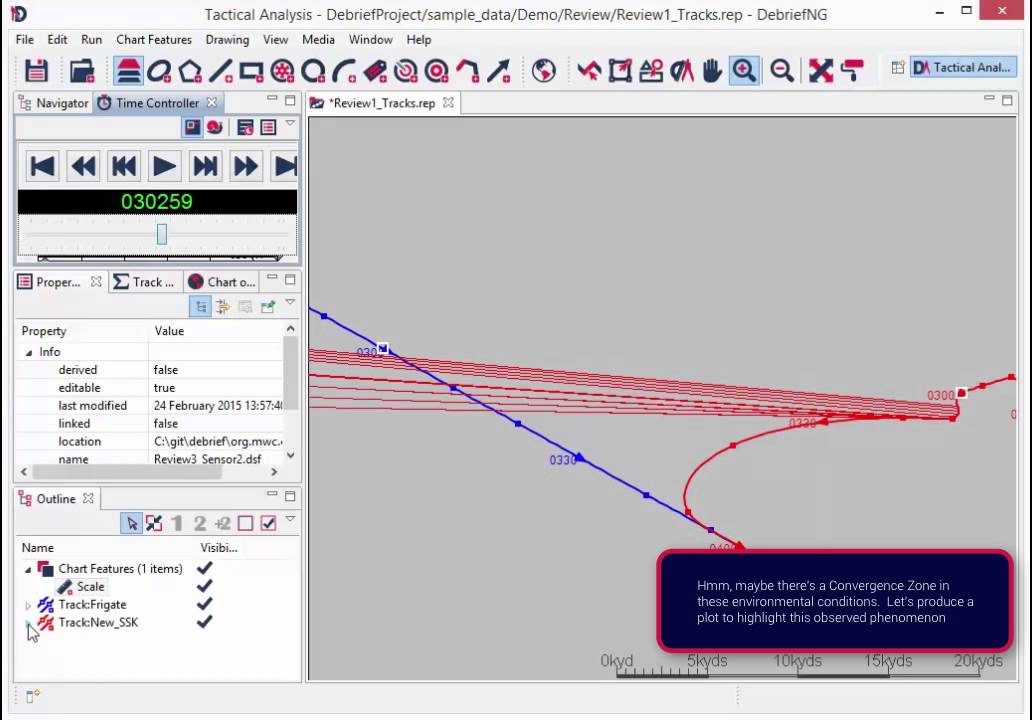1032x720 pixels.
Task: Click the fast rewind double-arrow button
Action: [83, 166]
